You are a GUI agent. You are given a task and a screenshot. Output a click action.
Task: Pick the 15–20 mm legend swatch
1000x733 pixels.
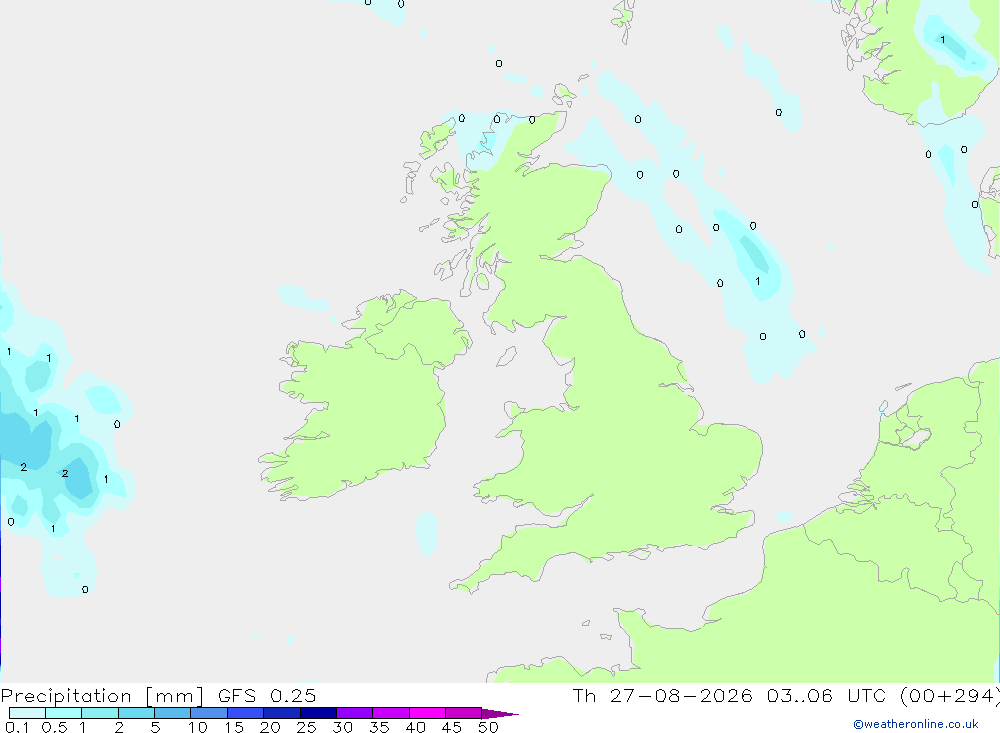245,713
